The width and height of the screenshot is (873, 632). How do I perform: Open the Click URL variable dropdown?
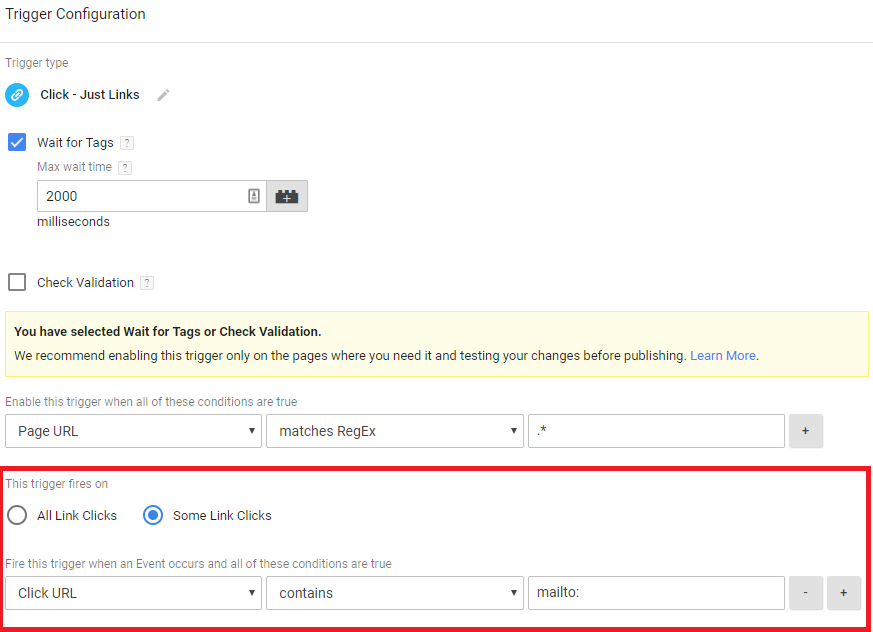[x=133, y=593]
